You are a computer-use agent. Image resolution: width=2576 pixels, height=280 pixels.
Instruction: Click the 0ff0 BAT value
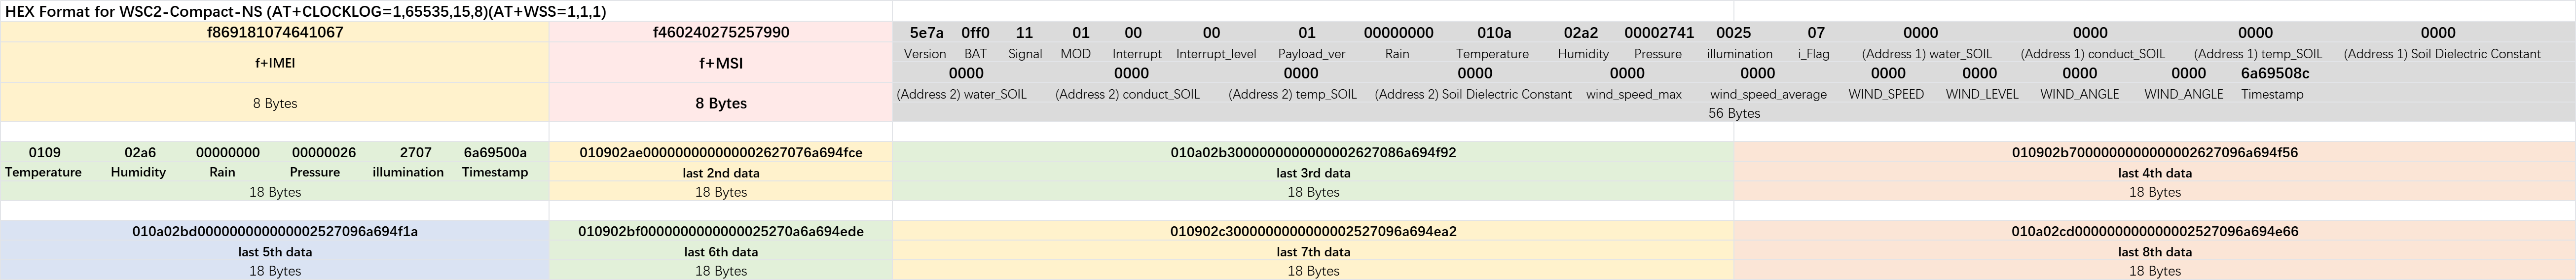click(975, 33)
